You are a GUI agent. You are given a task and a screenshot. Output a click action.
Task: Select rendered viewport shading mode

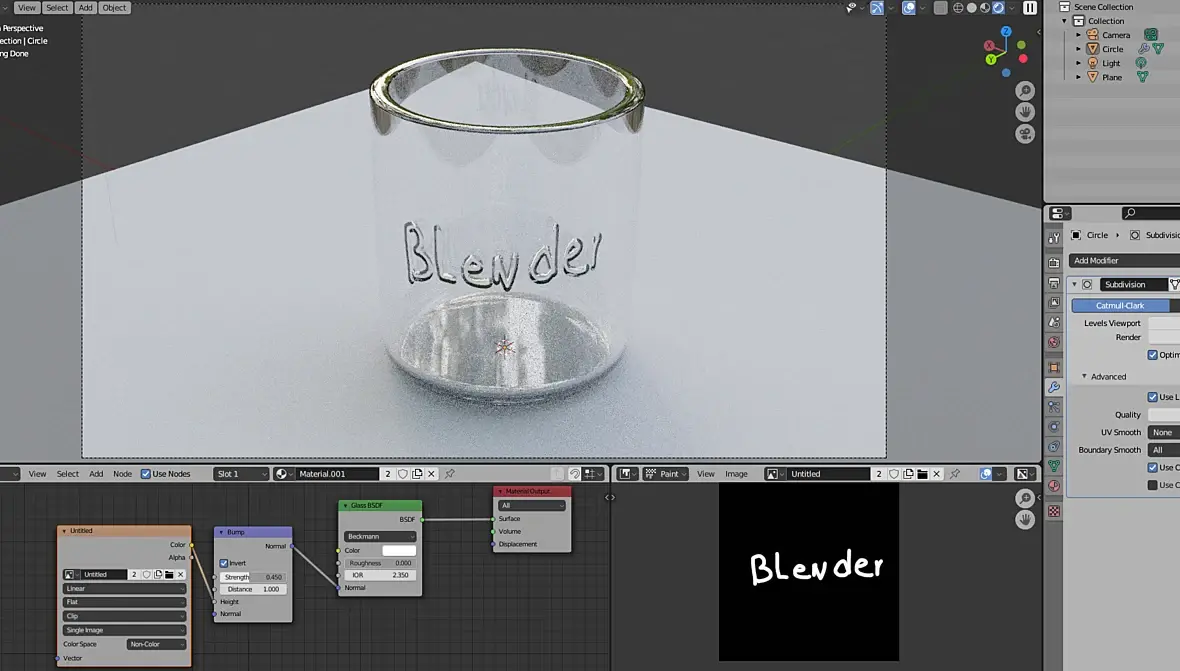pyautogui.click(x=998, y=8)
